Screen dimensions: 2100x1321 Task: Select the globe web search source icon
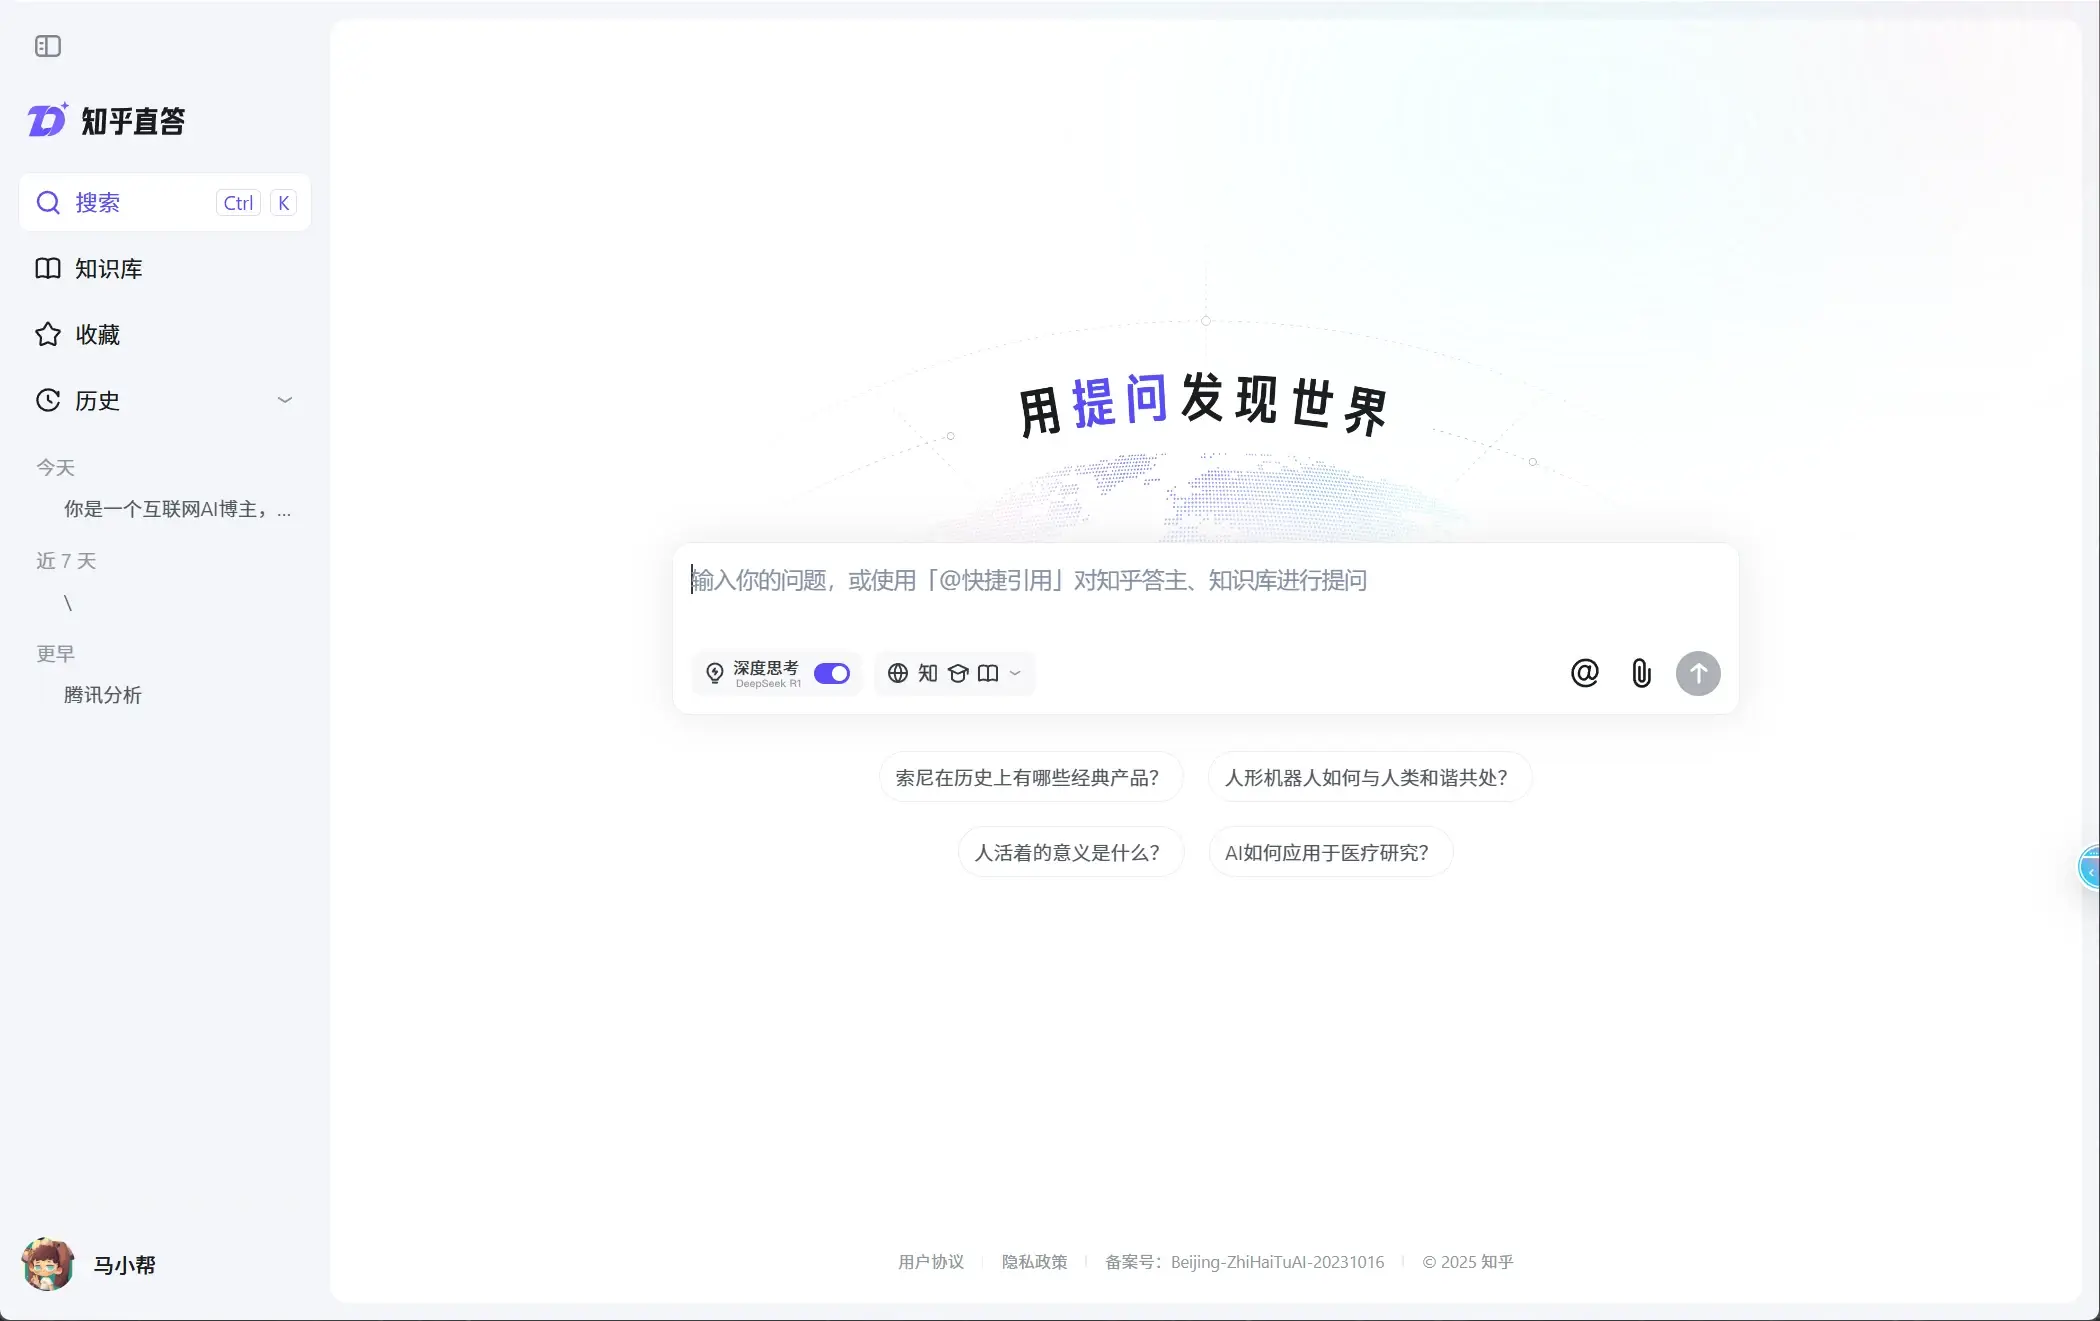(897, 673)
